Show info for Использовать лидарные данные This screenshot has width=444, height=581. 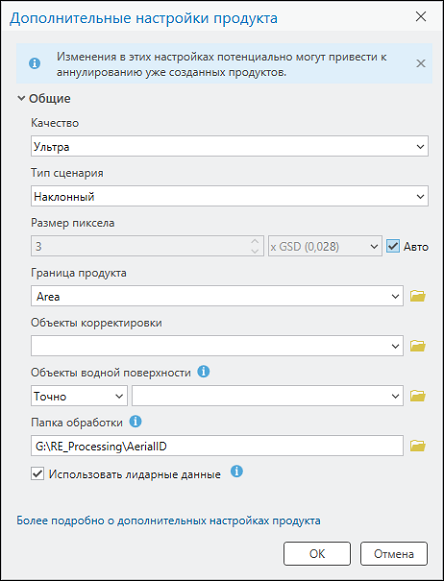pos(237,472)
